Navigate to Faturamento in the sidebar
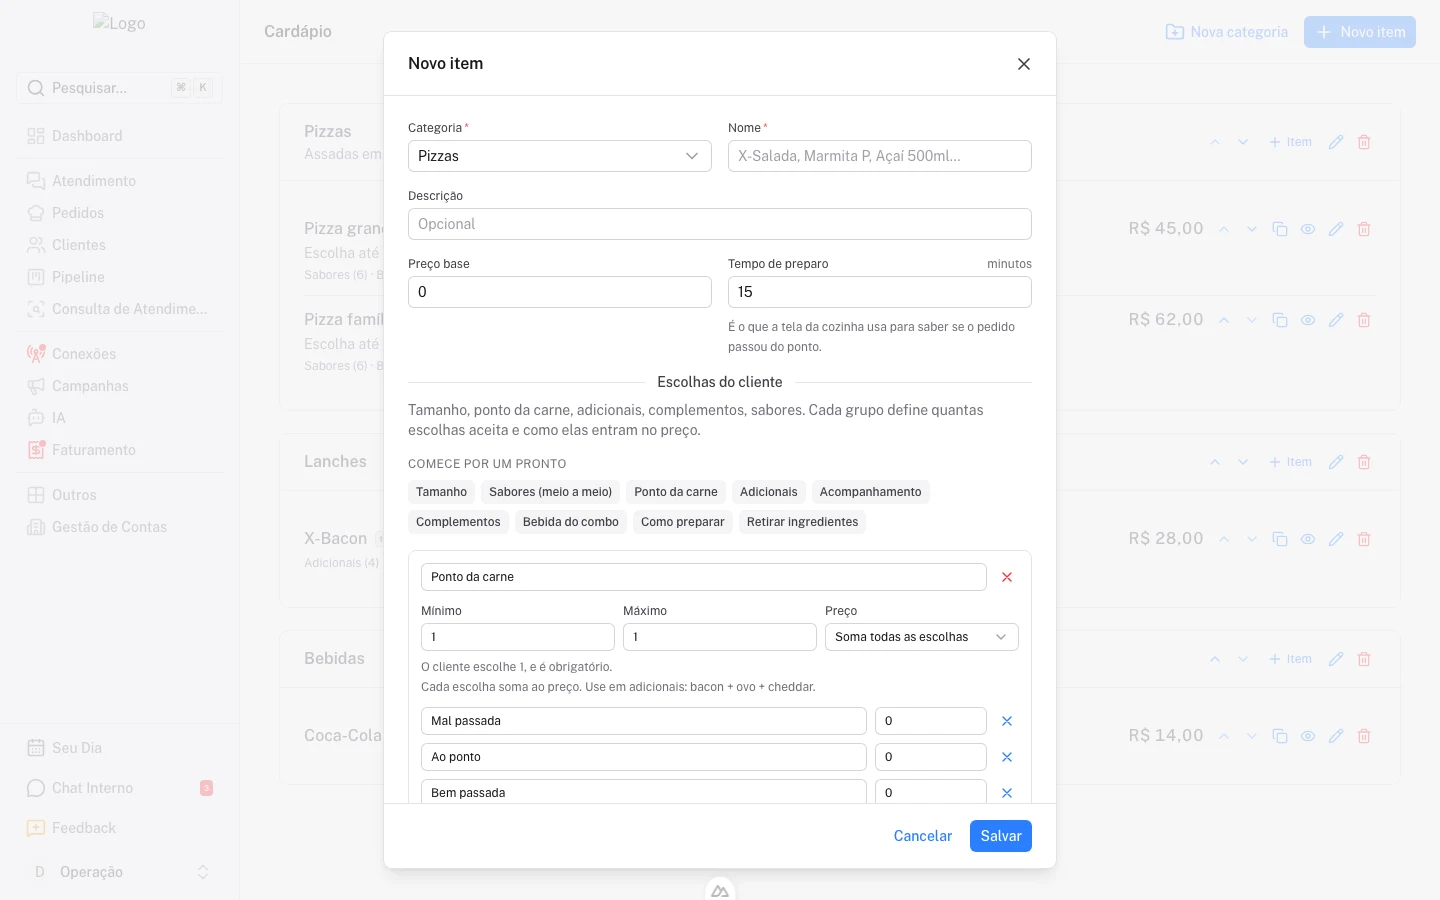The height and width of the screenshot is (900, 1440). tap(120, 450)
